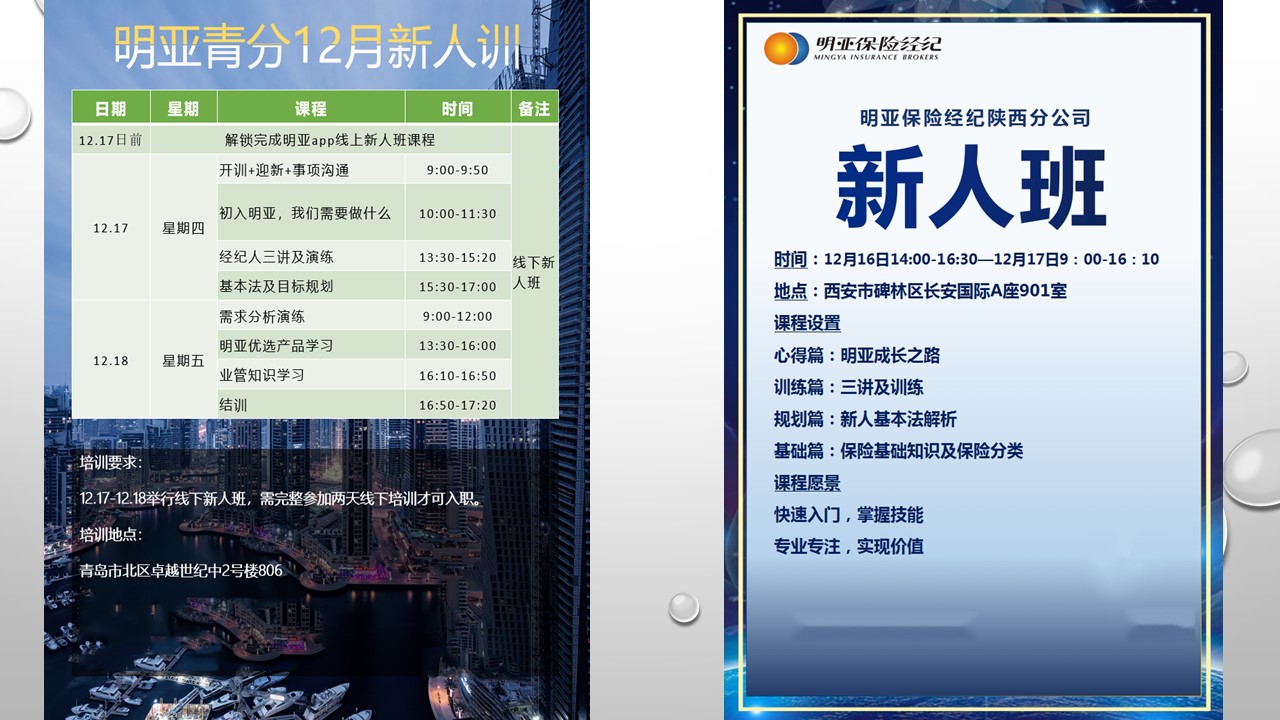Select the 课程愿景 heading
This screenshot has width=1280, height=720.
coord(807,483)
